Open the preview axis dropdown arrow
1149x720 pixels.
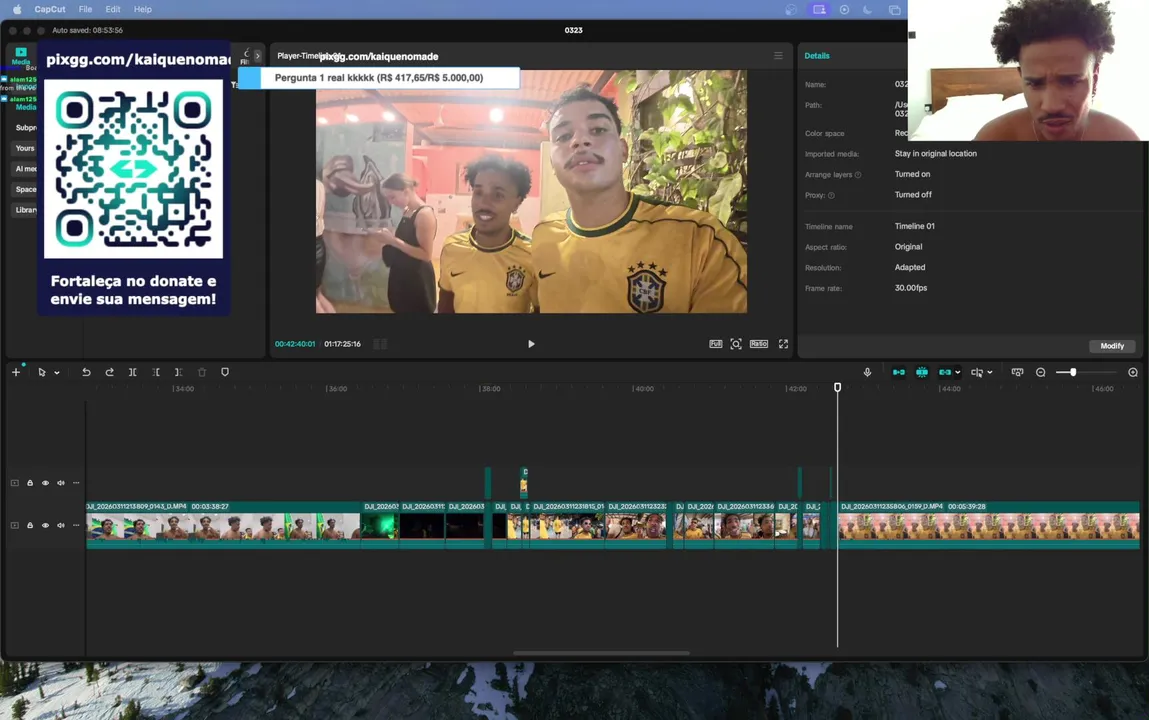[990, 373]
